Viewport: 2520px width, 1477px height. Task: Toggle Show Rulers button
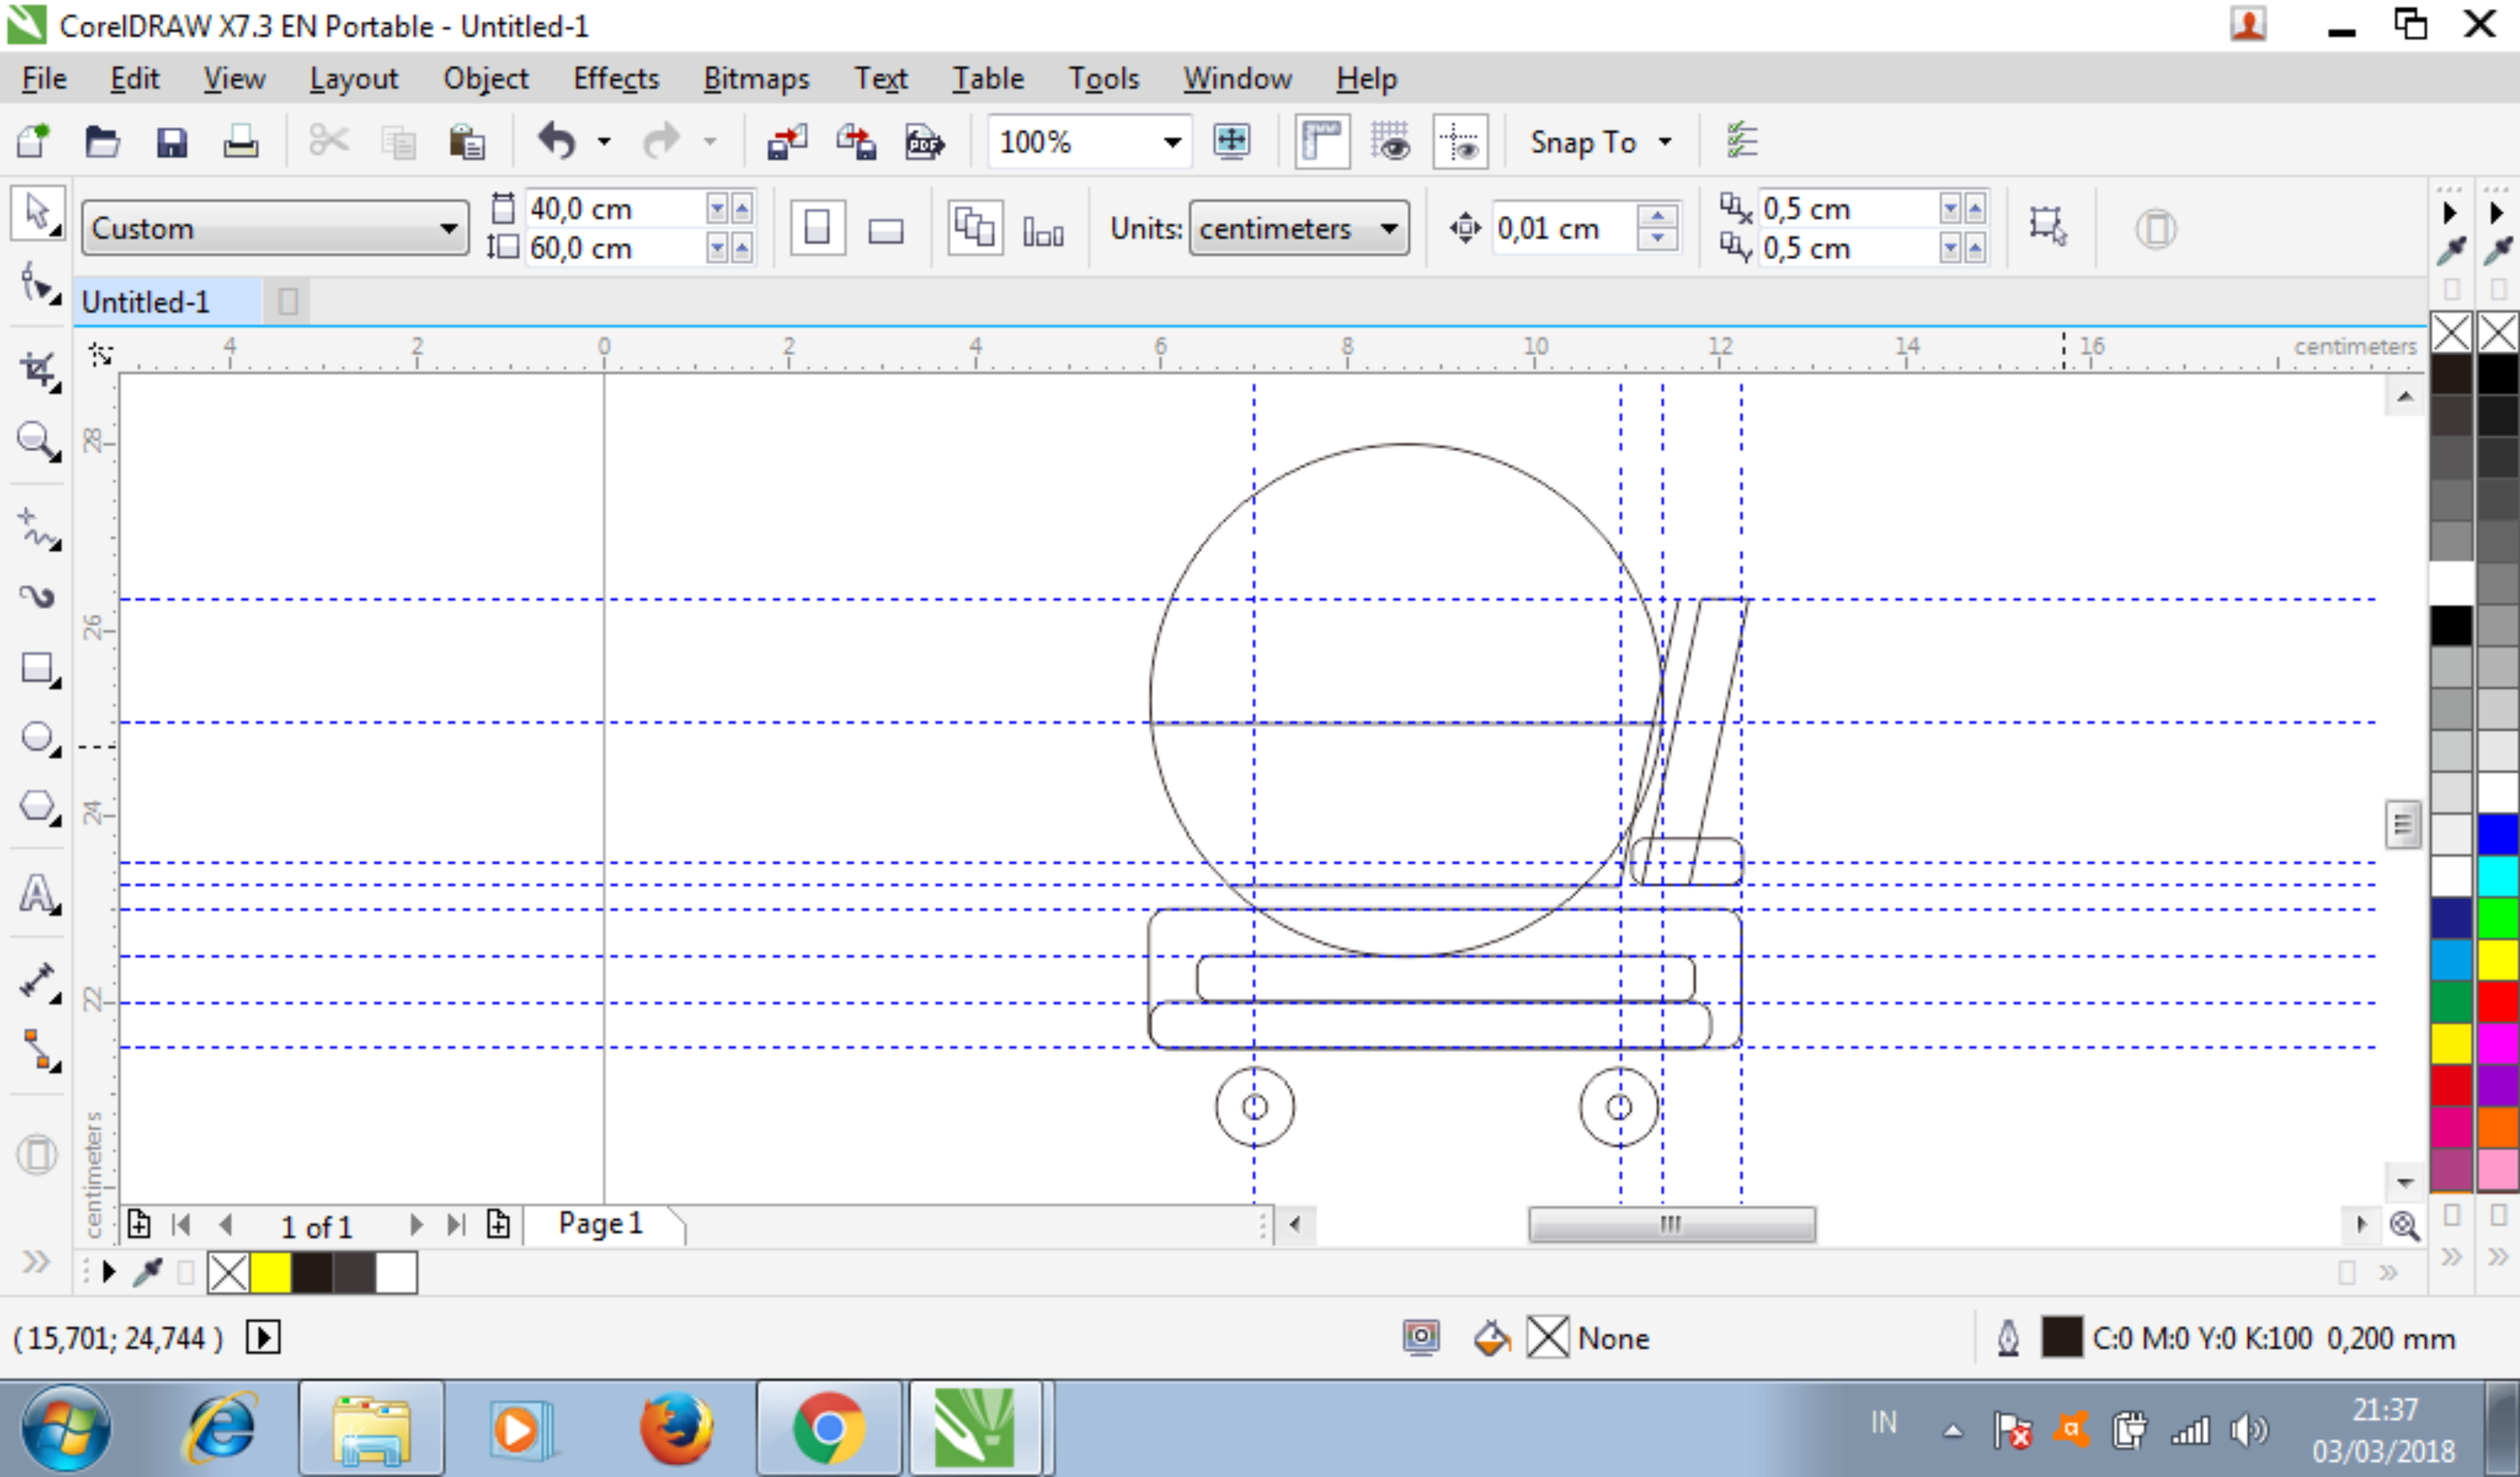1321,142
